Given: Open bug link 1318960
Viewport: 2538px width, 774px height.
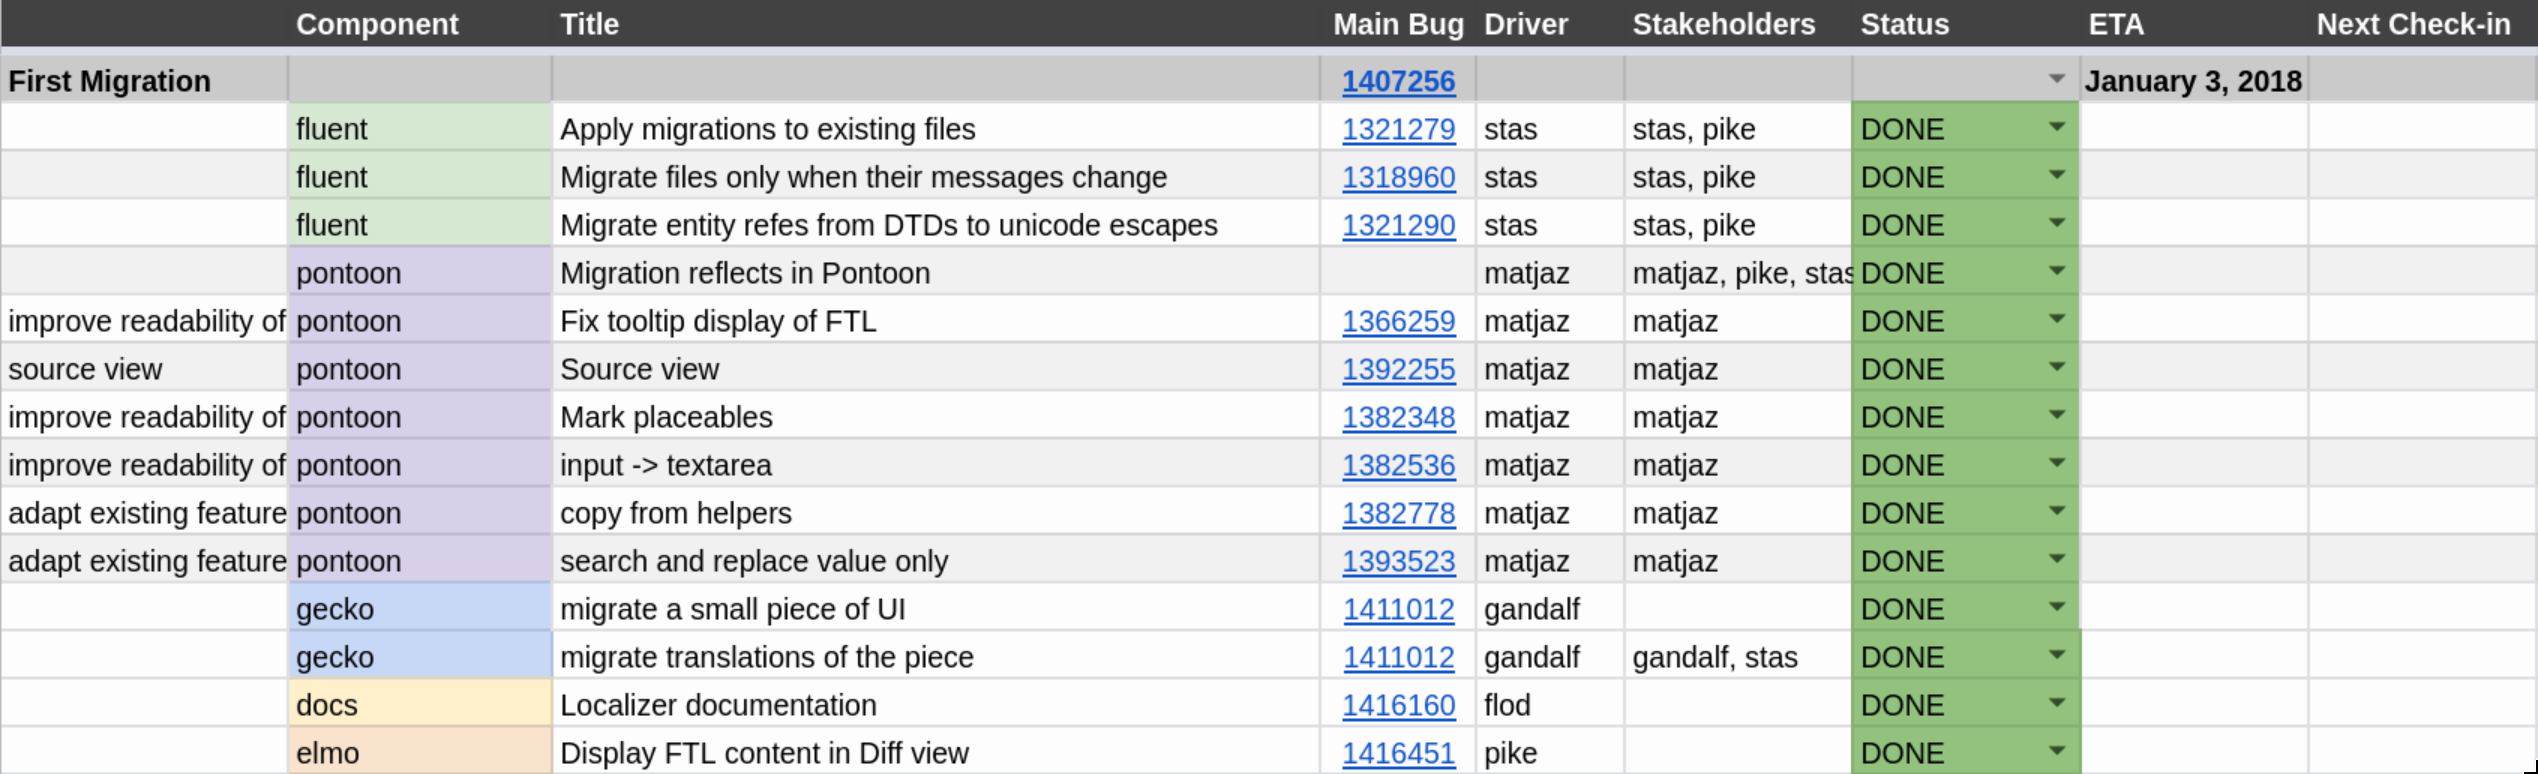Looking at the screenshot, I should [x=1398, y=177].
